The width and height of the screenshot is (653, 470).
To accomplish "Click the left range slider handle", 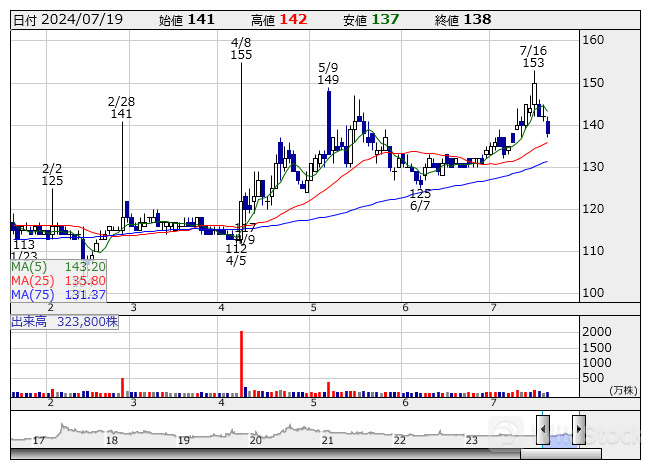I will coord(542,430).
